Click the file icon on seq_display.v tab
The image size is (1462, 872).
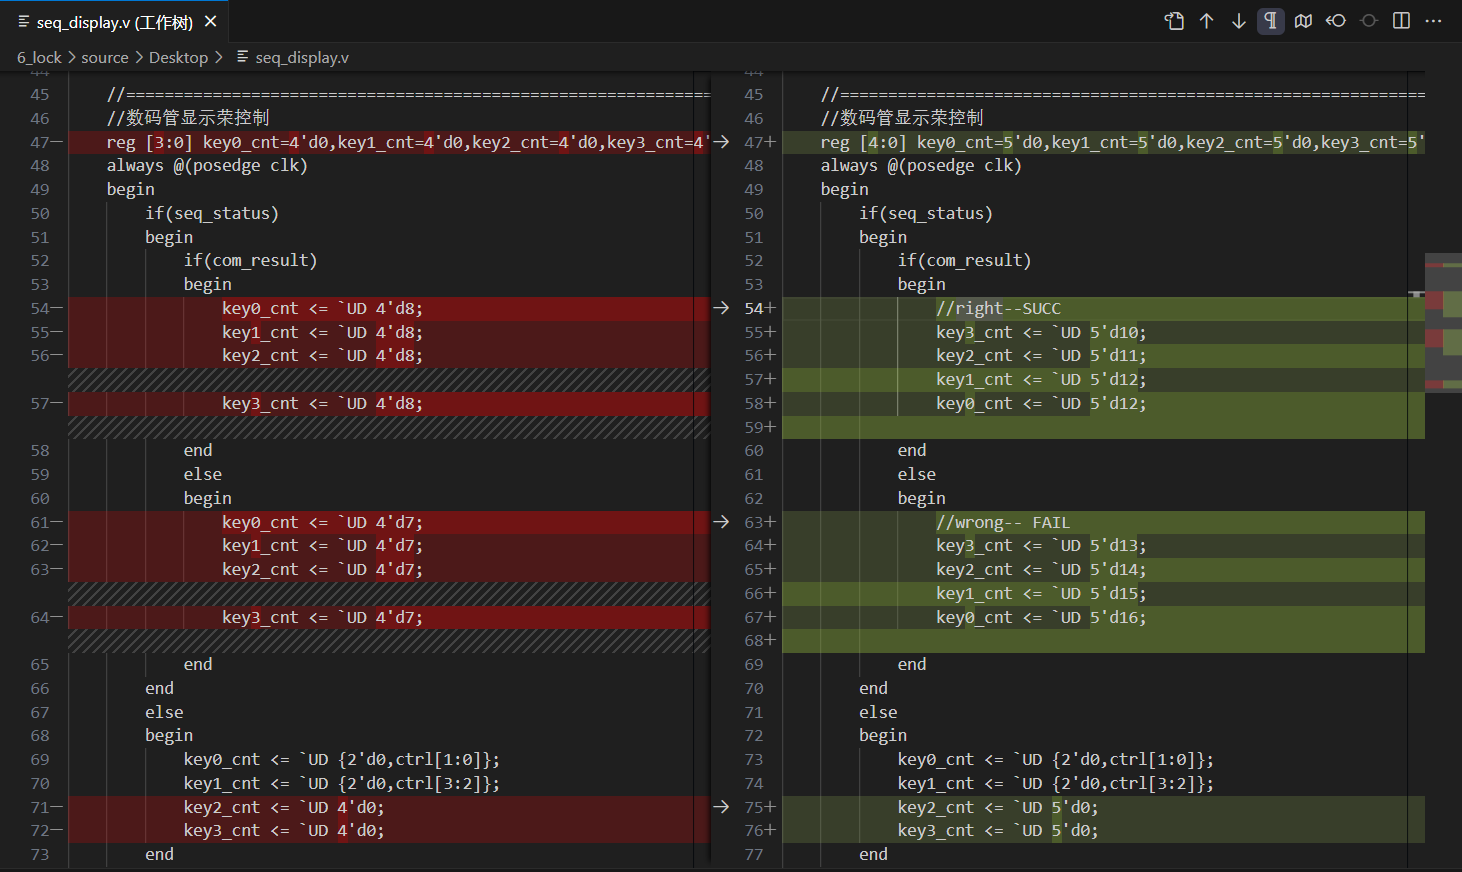pyautogui.click(x=23, y=21)
